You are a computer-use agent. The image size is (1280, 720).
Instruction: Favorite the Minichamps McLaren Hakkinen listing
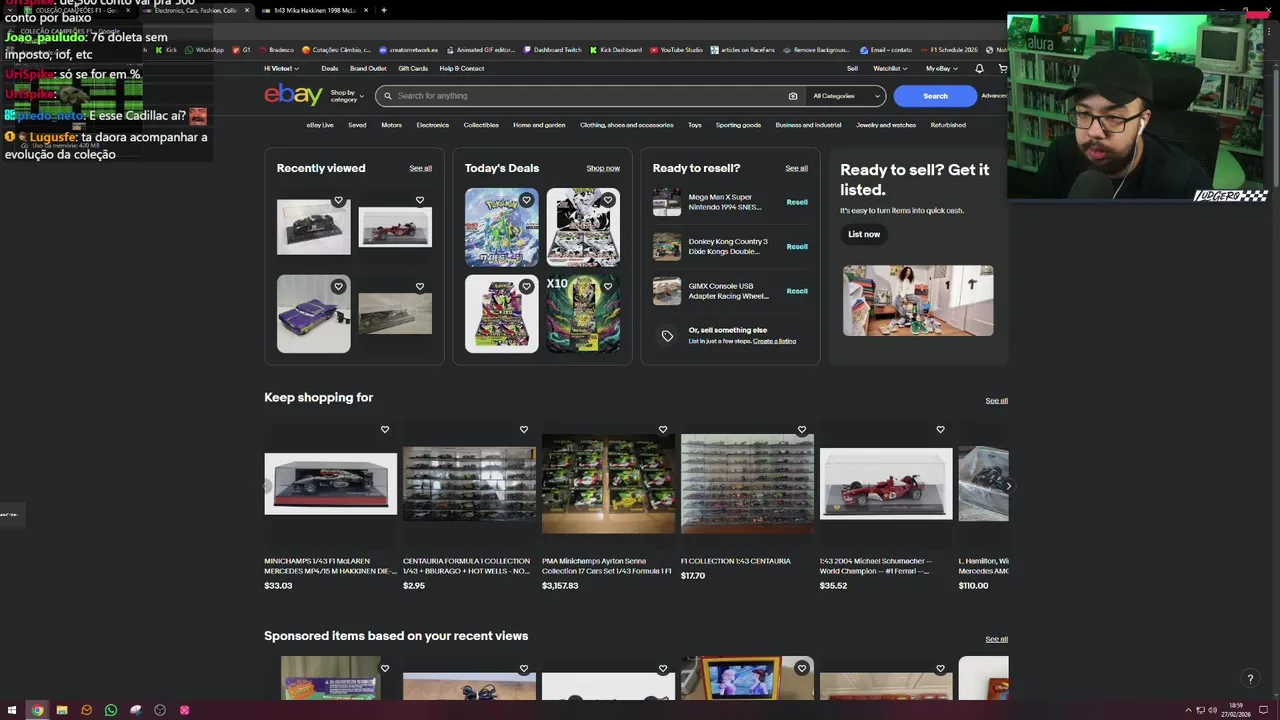[384, 430]
